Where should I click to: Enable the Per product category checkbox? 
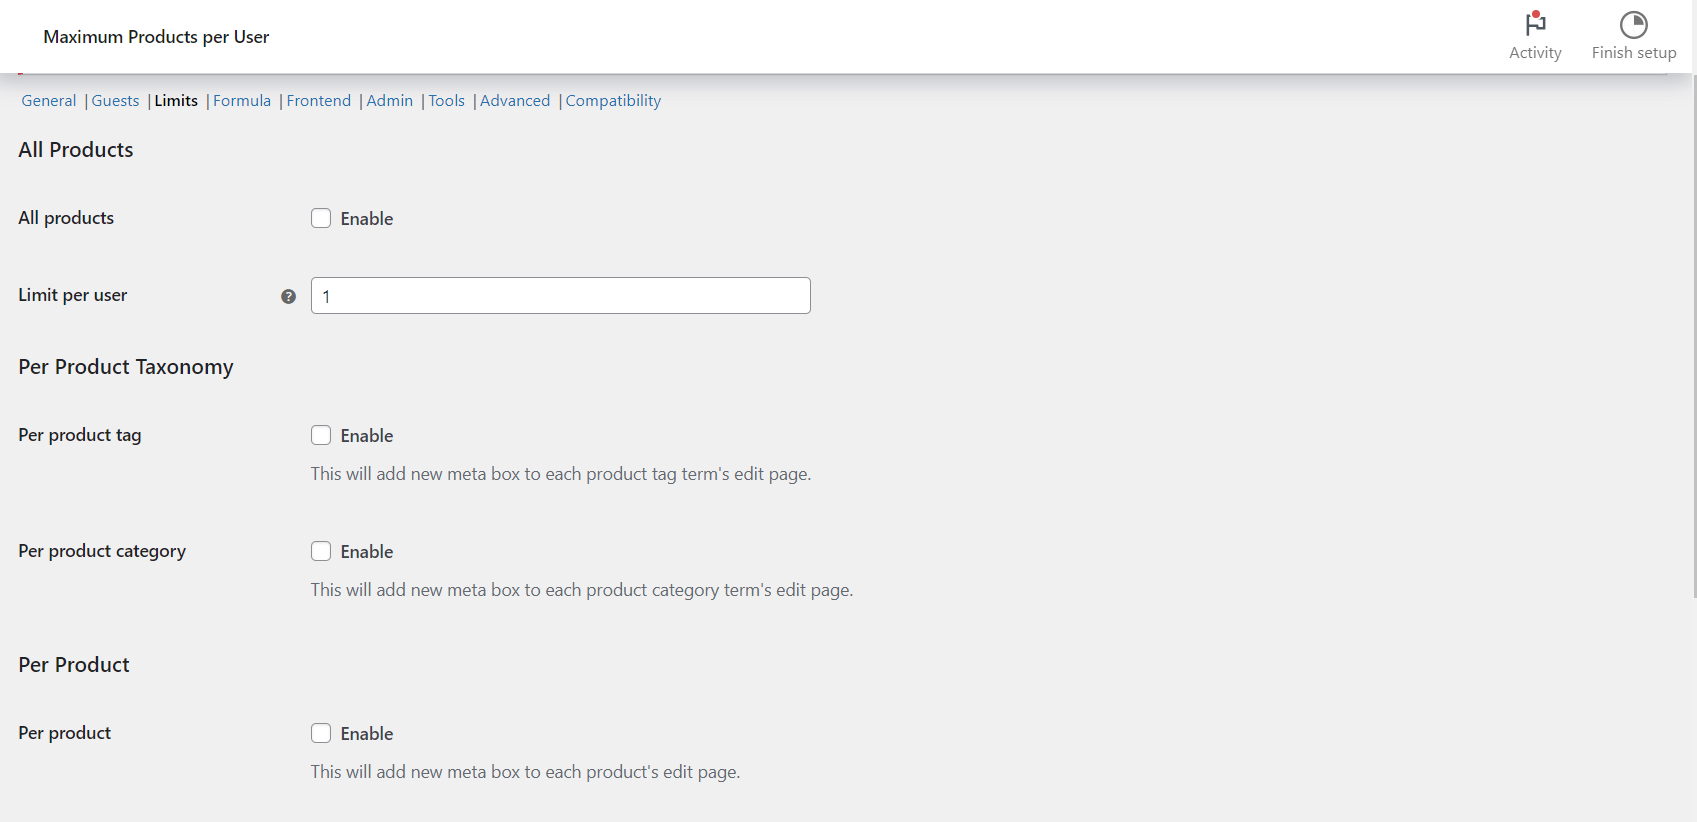(321, 551)
